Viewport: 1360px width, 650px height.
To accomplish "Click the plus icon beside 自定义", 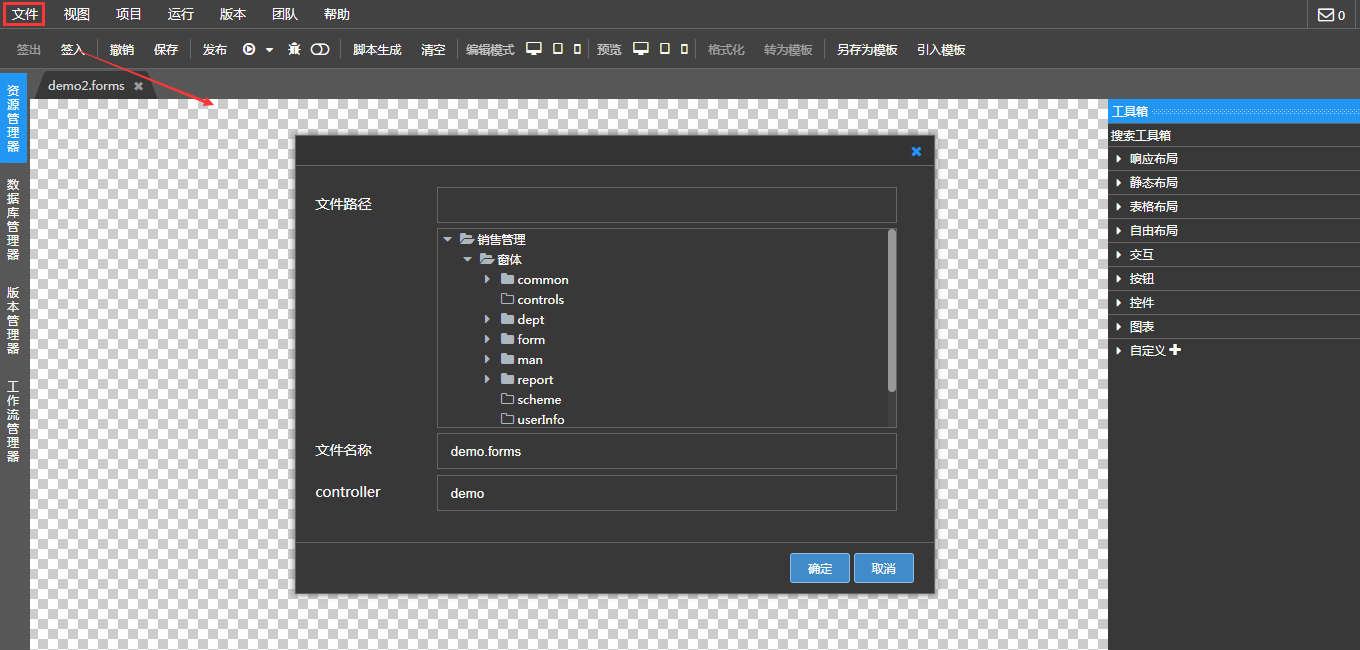I will (x=1175, y=350).
